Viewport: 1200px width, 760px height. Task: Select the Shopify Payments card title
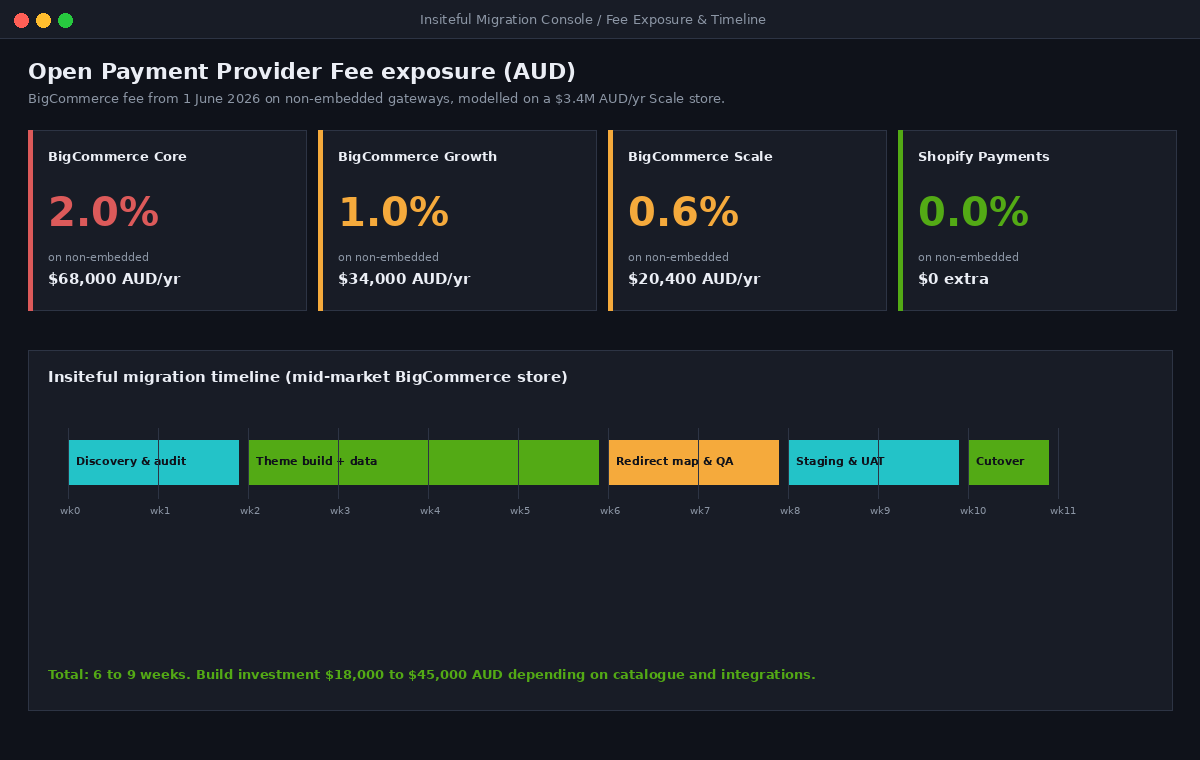coord(984,157)
